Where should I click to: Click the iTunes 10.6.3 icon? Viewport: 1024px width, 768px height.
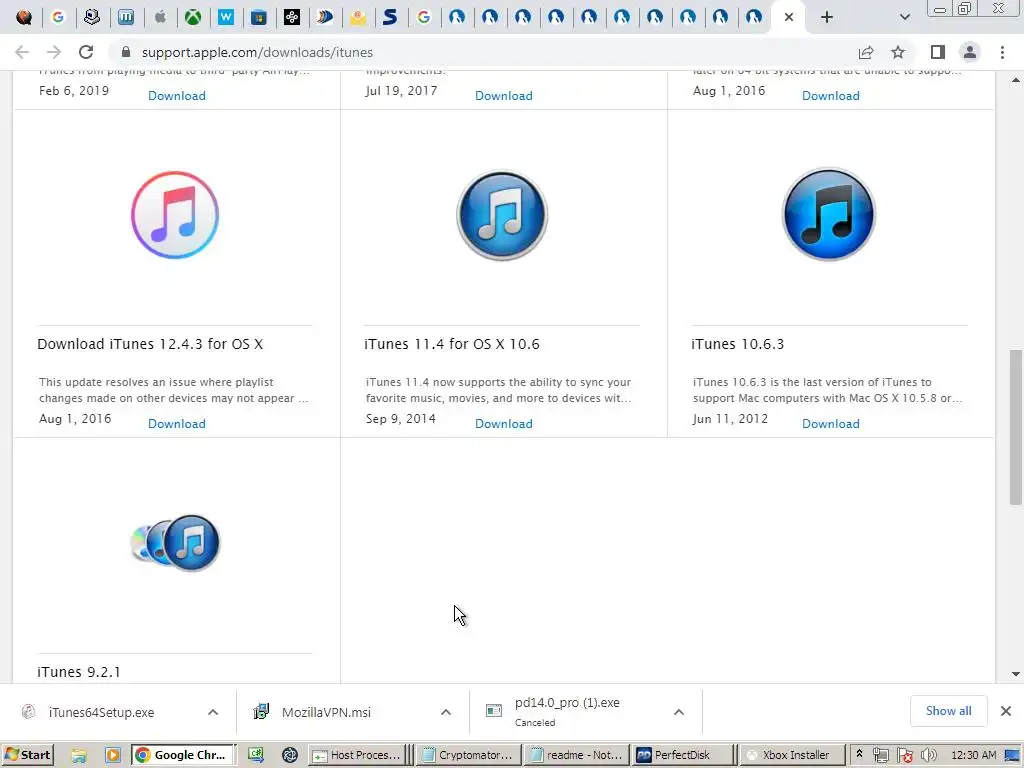[x=829, y=214]
